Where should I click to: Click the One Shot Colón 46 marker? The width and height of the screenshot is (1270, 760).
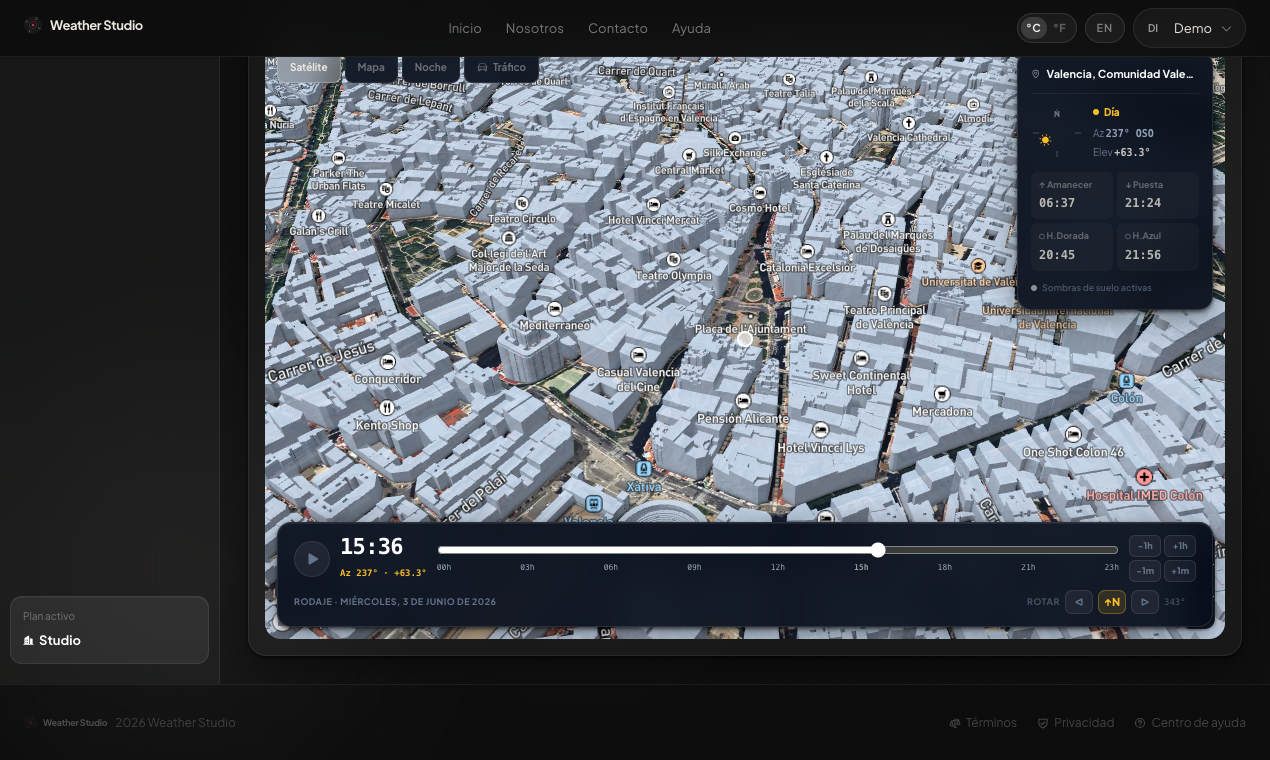pyautogui.click(x=1073, y=434)
